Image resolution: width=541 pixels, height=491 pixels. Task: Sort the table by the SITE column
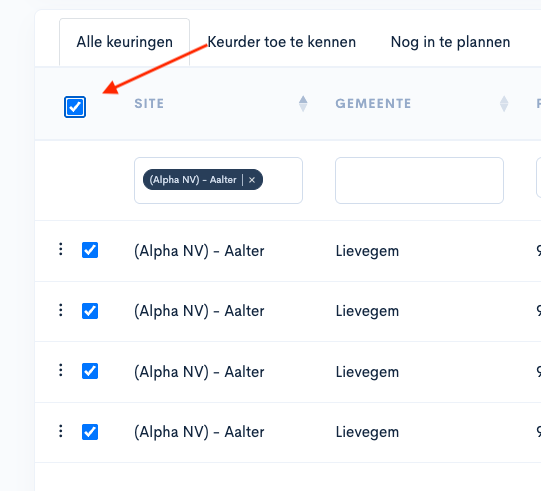click(x=303, y=104)
